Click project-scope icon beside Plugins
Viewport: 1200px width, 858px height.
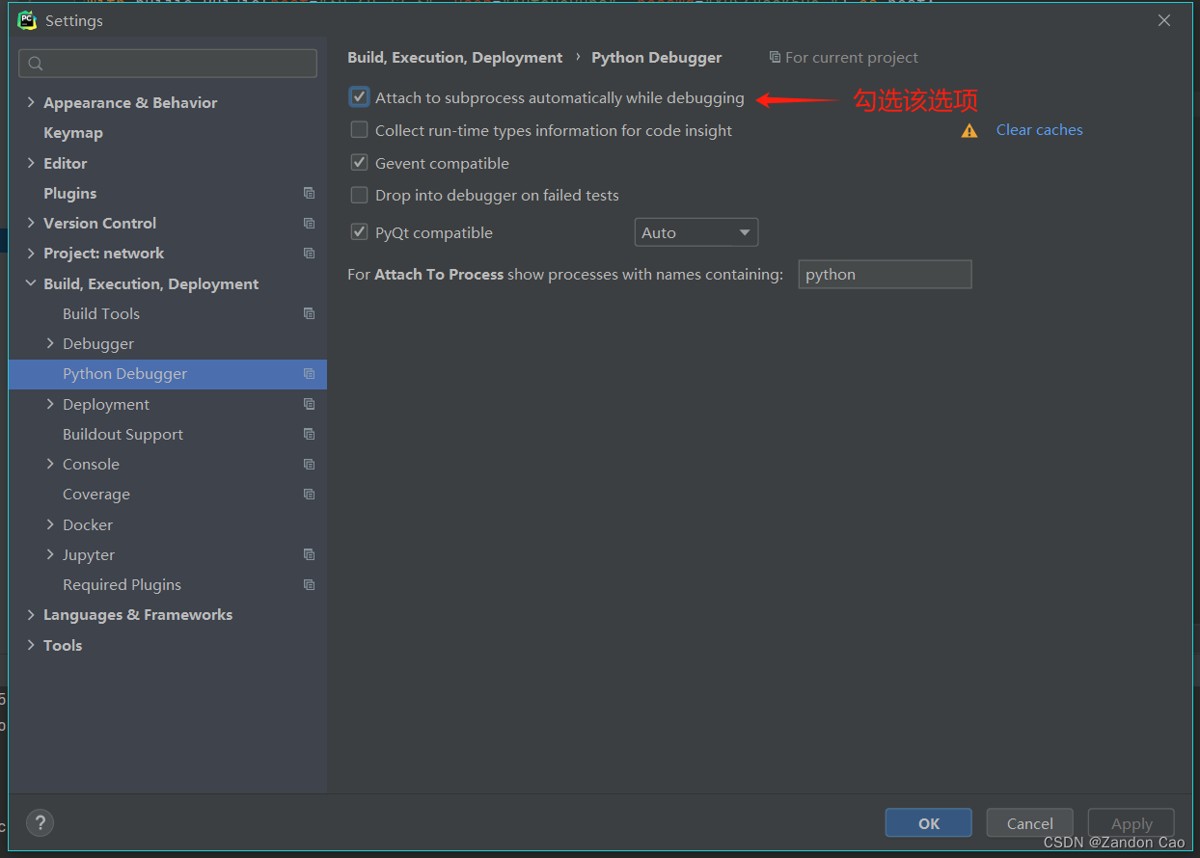[309, 193]
